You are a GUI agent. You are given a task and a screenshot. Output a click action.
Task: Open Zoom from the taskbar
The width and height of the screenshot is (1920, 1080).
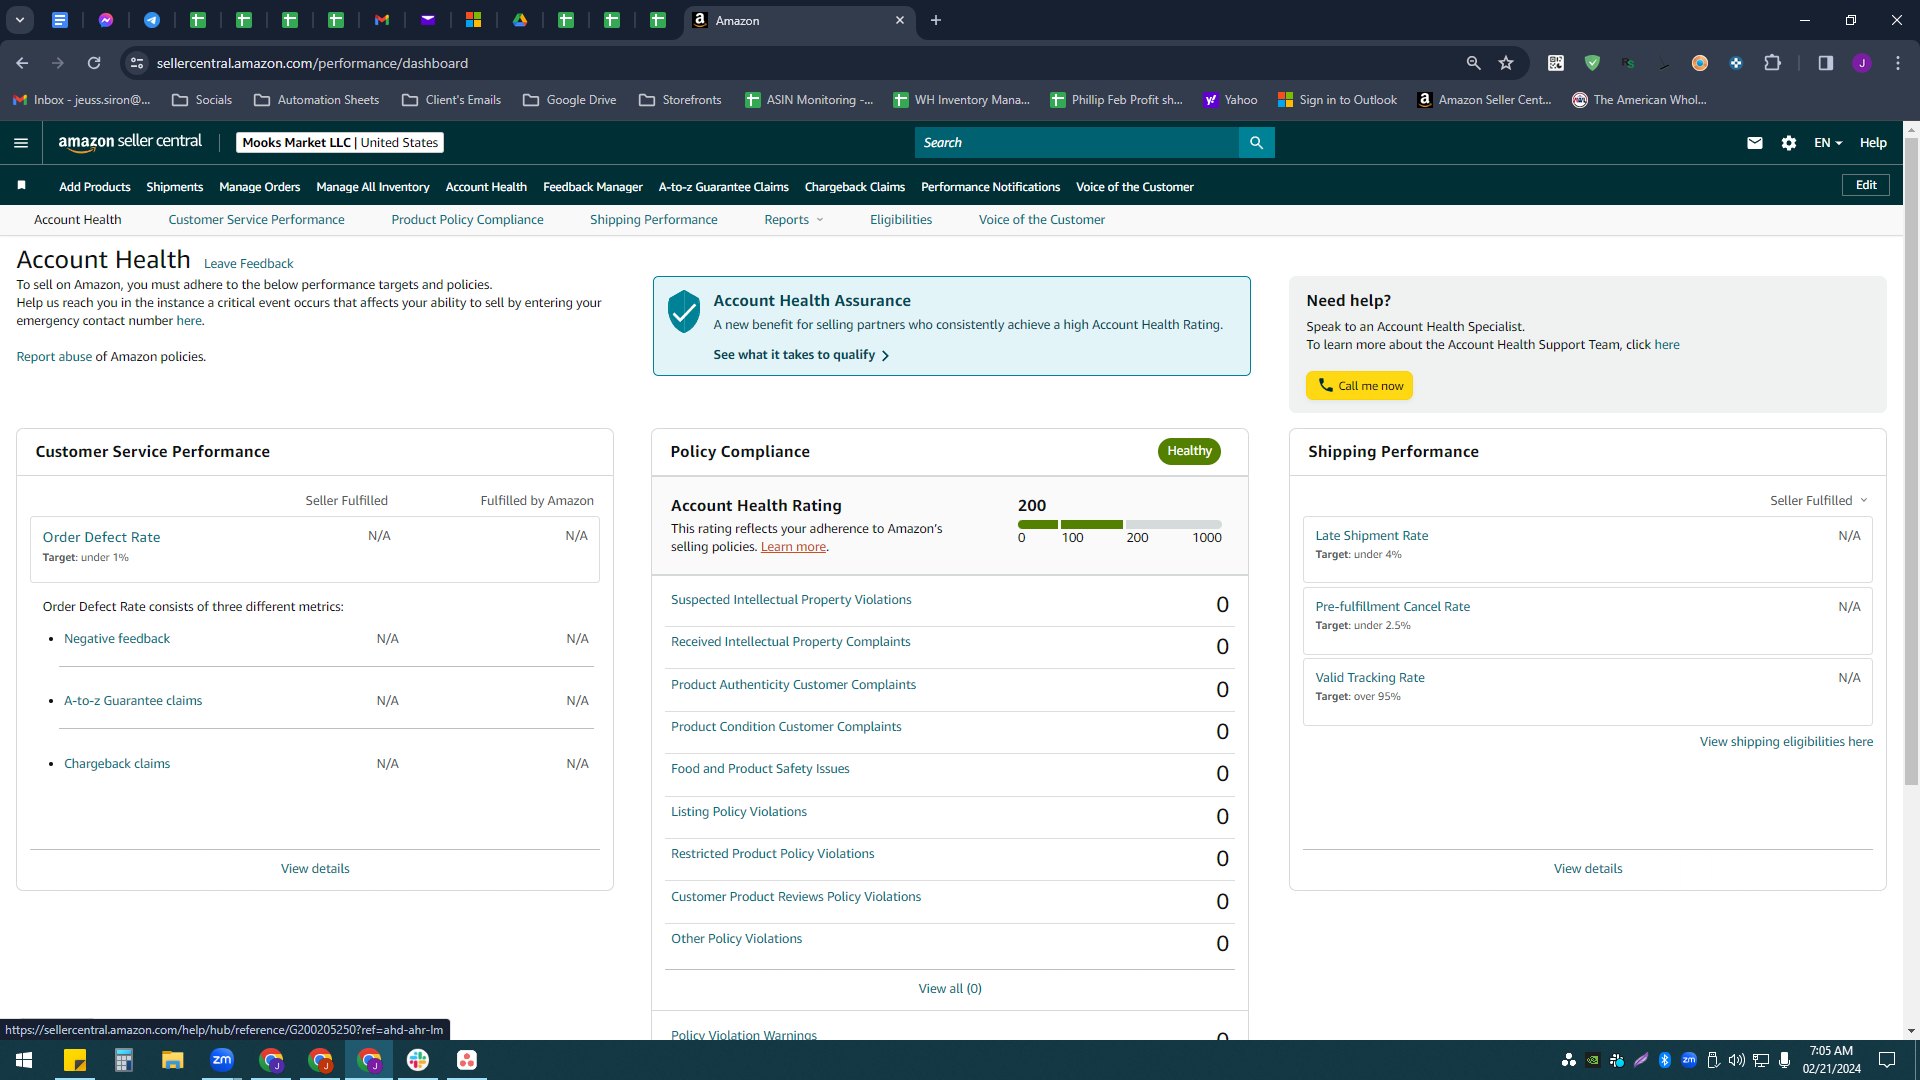pos(222,1060)
